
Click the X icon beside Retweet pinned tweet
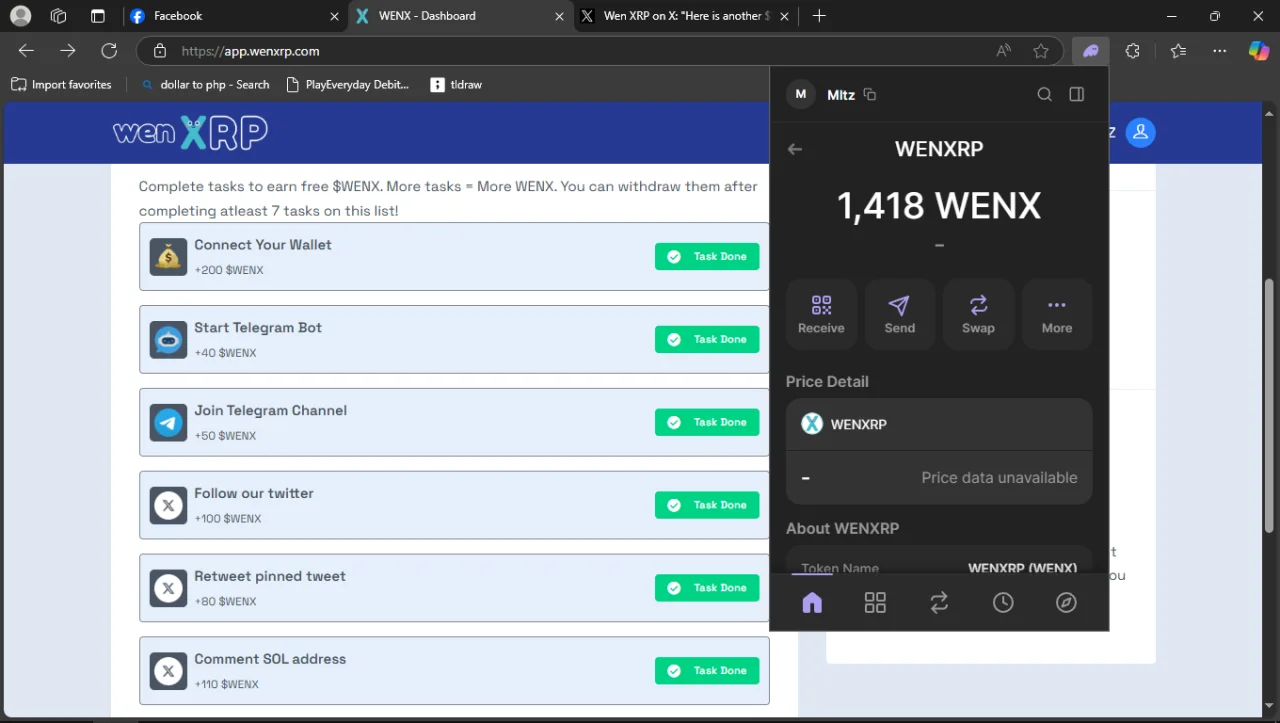(x=168, y=588)
